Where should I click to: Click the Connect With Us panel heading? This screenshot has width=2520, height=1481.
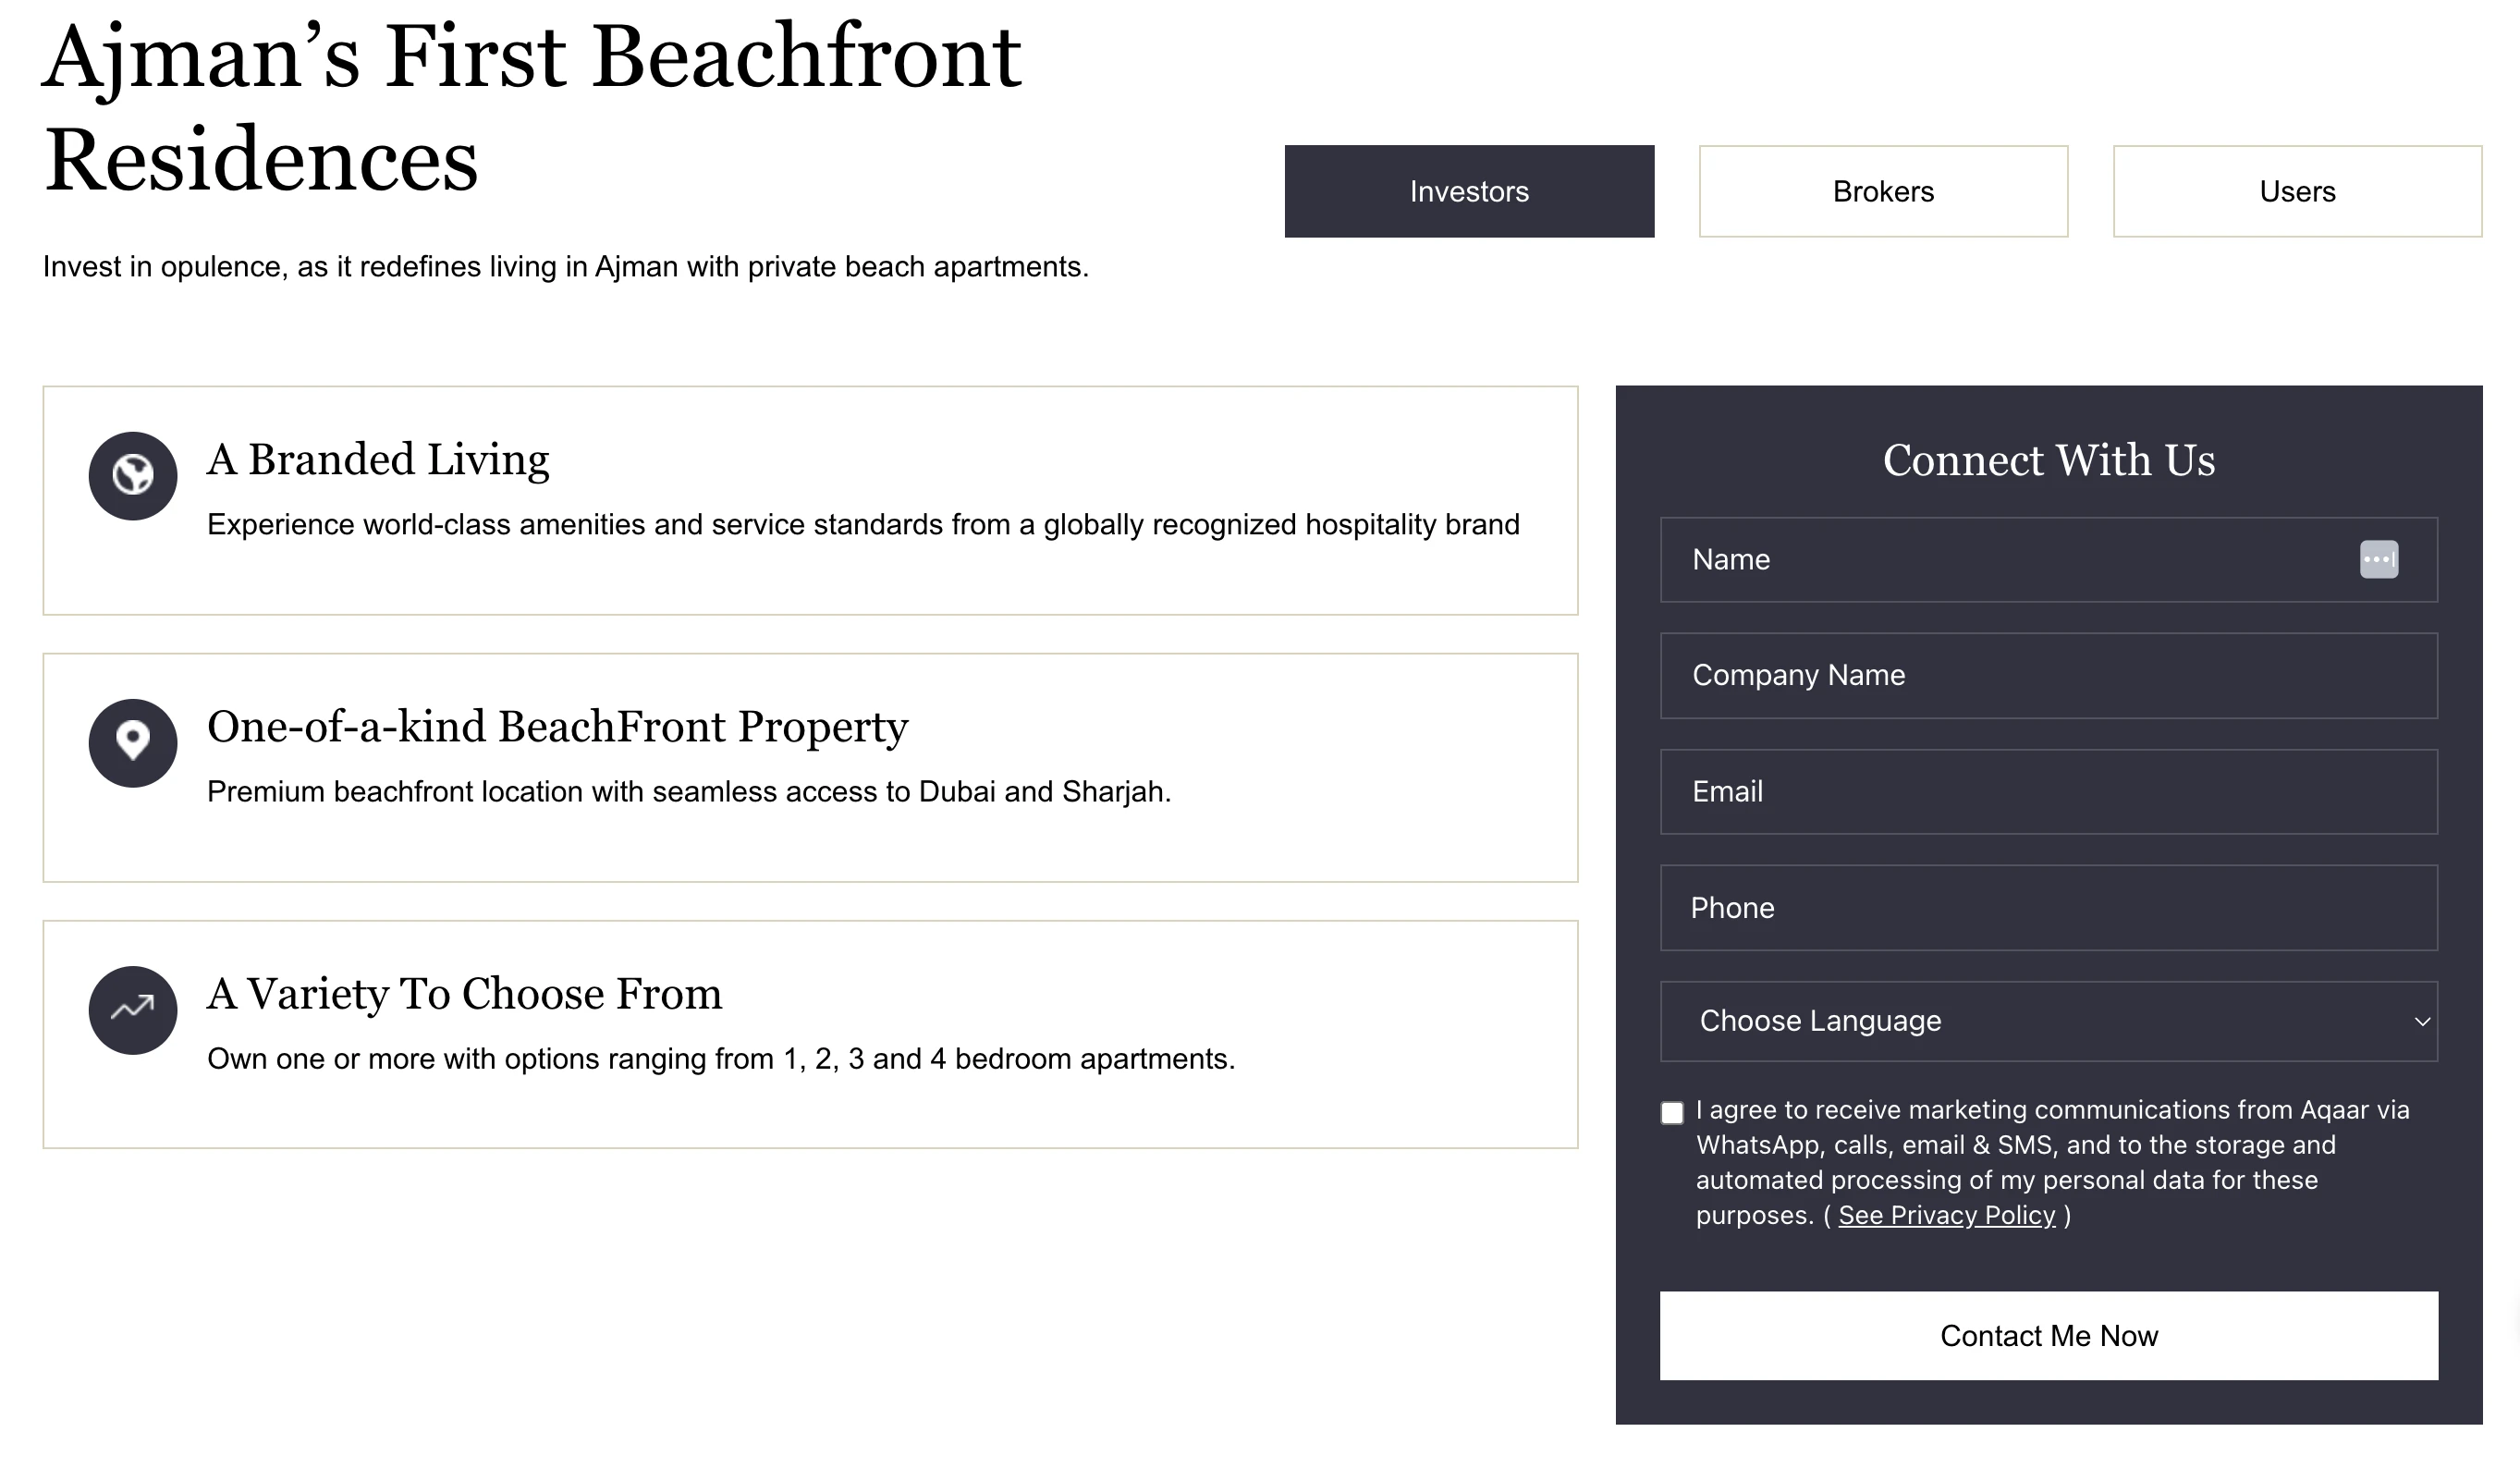2048,460
